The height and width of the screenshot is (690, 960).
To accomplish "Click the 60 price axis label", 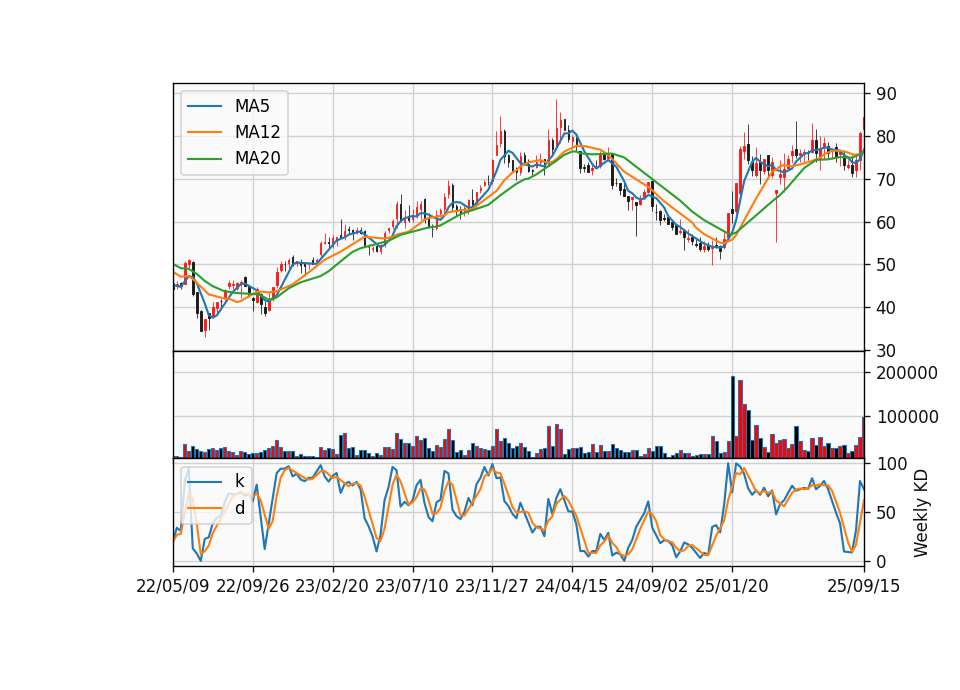I will coord(886,222).
